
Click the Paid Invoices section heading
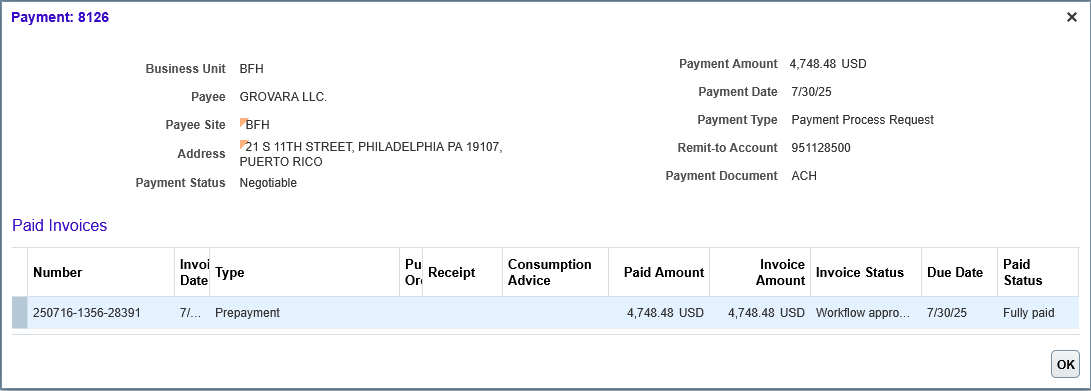(x=60, y=225)
